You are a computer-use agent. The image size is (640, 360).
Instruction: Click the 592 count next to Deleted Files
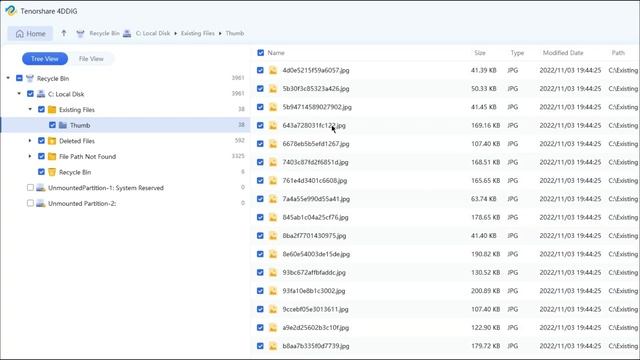[240, 140]
